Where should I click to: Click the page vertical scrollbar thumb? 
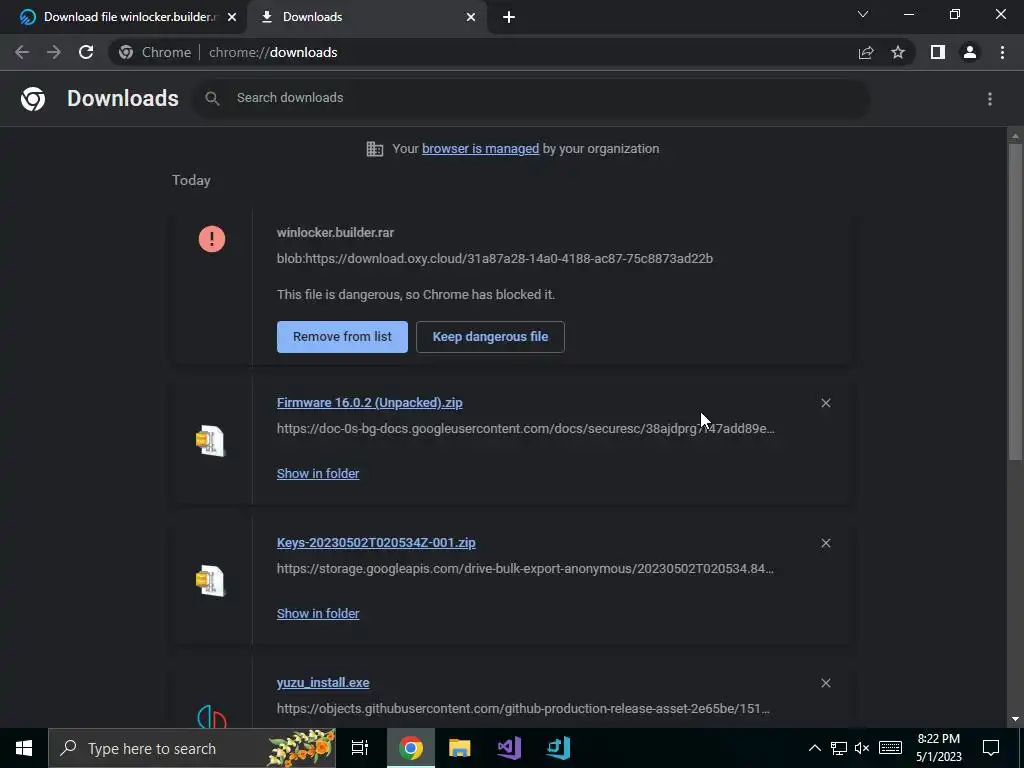click(1015, 302)
